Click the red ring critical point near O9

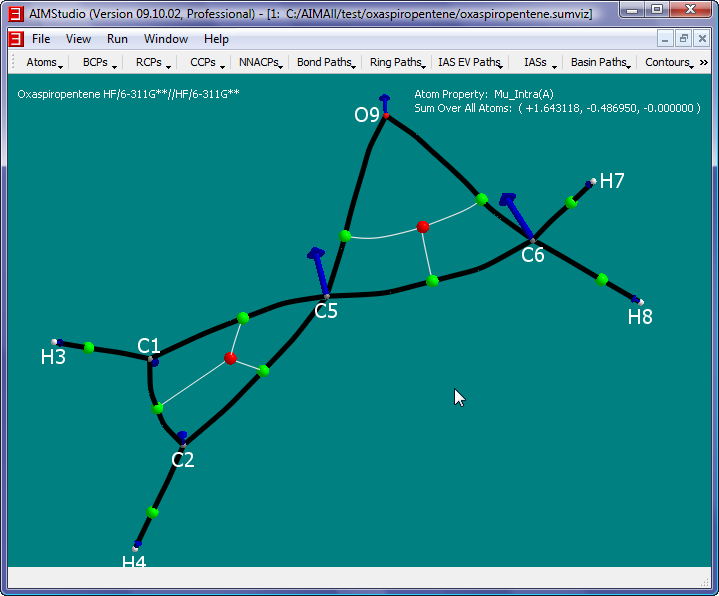pyautogui.click(x=423, y=227)
